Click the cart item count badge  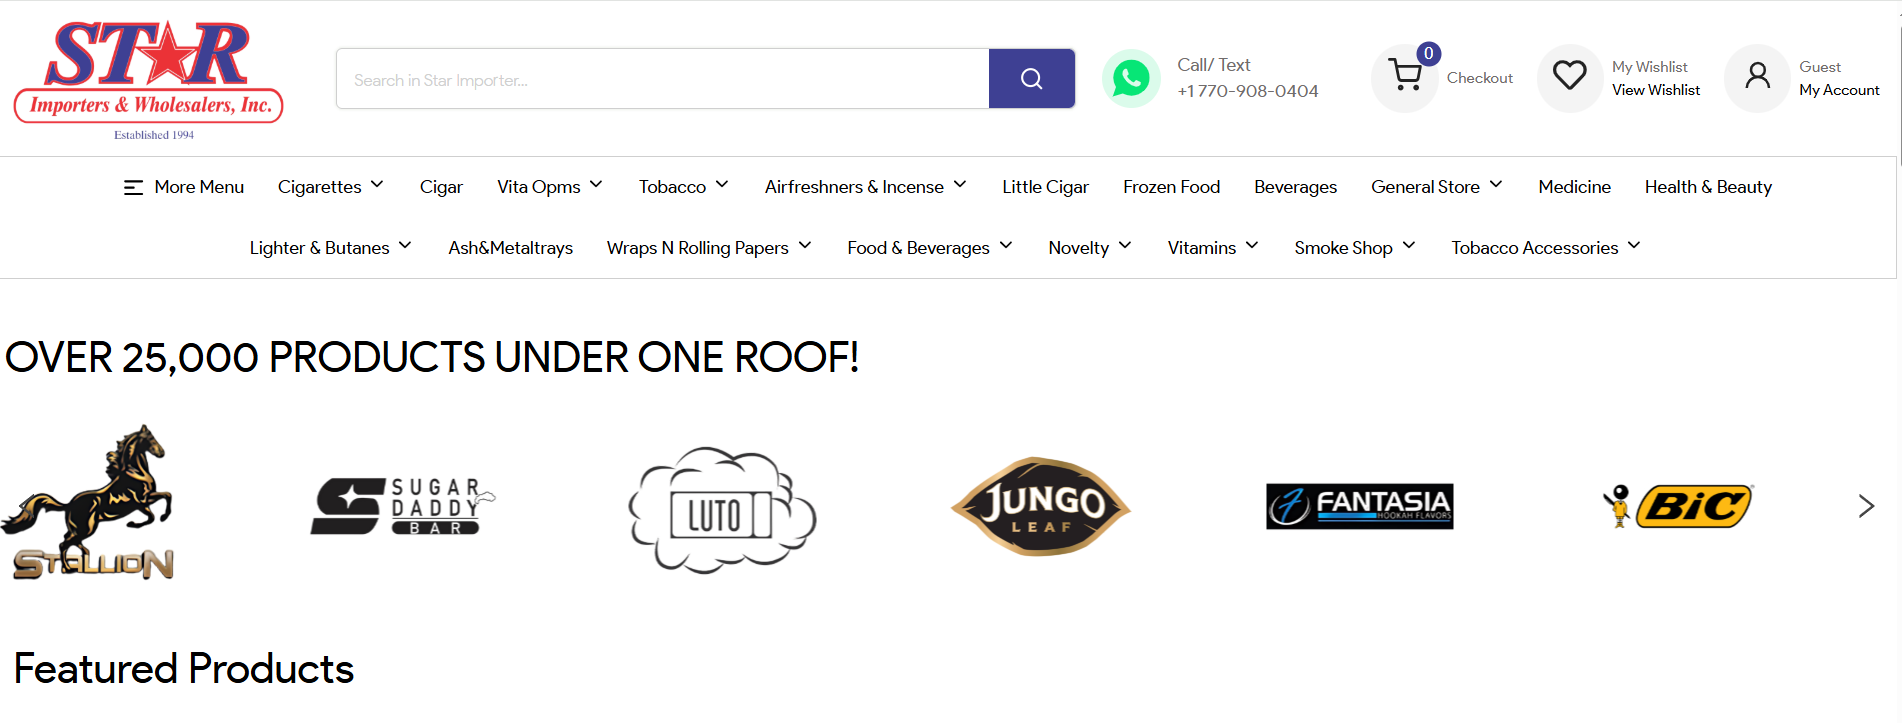click(x=1428, y=53)
